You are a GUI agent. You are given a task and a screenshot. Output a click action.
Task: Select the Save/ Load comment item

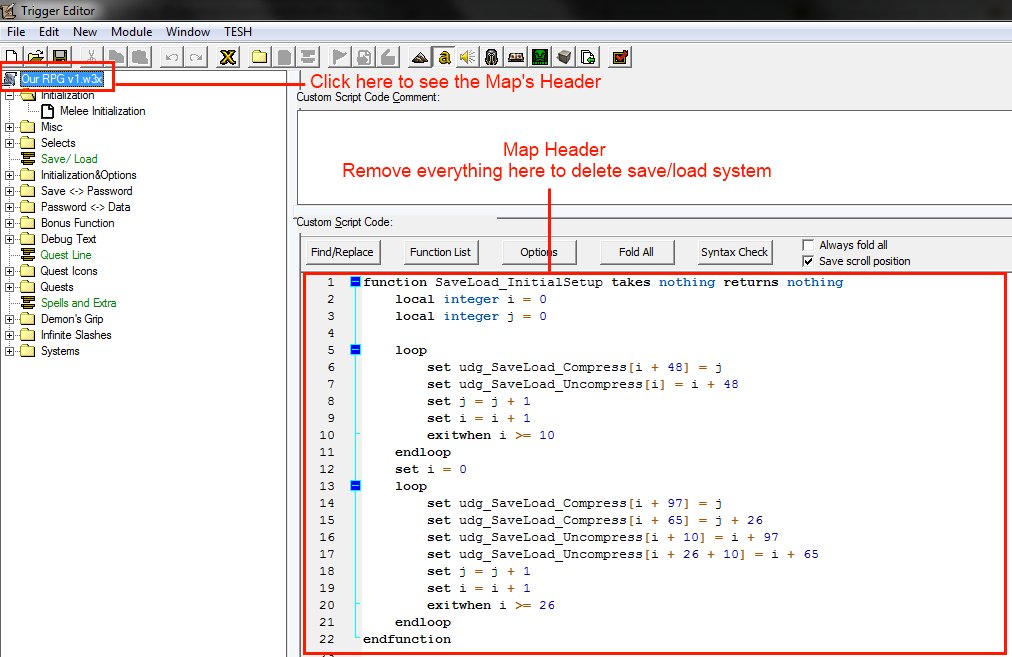click(x=69, y=159)
